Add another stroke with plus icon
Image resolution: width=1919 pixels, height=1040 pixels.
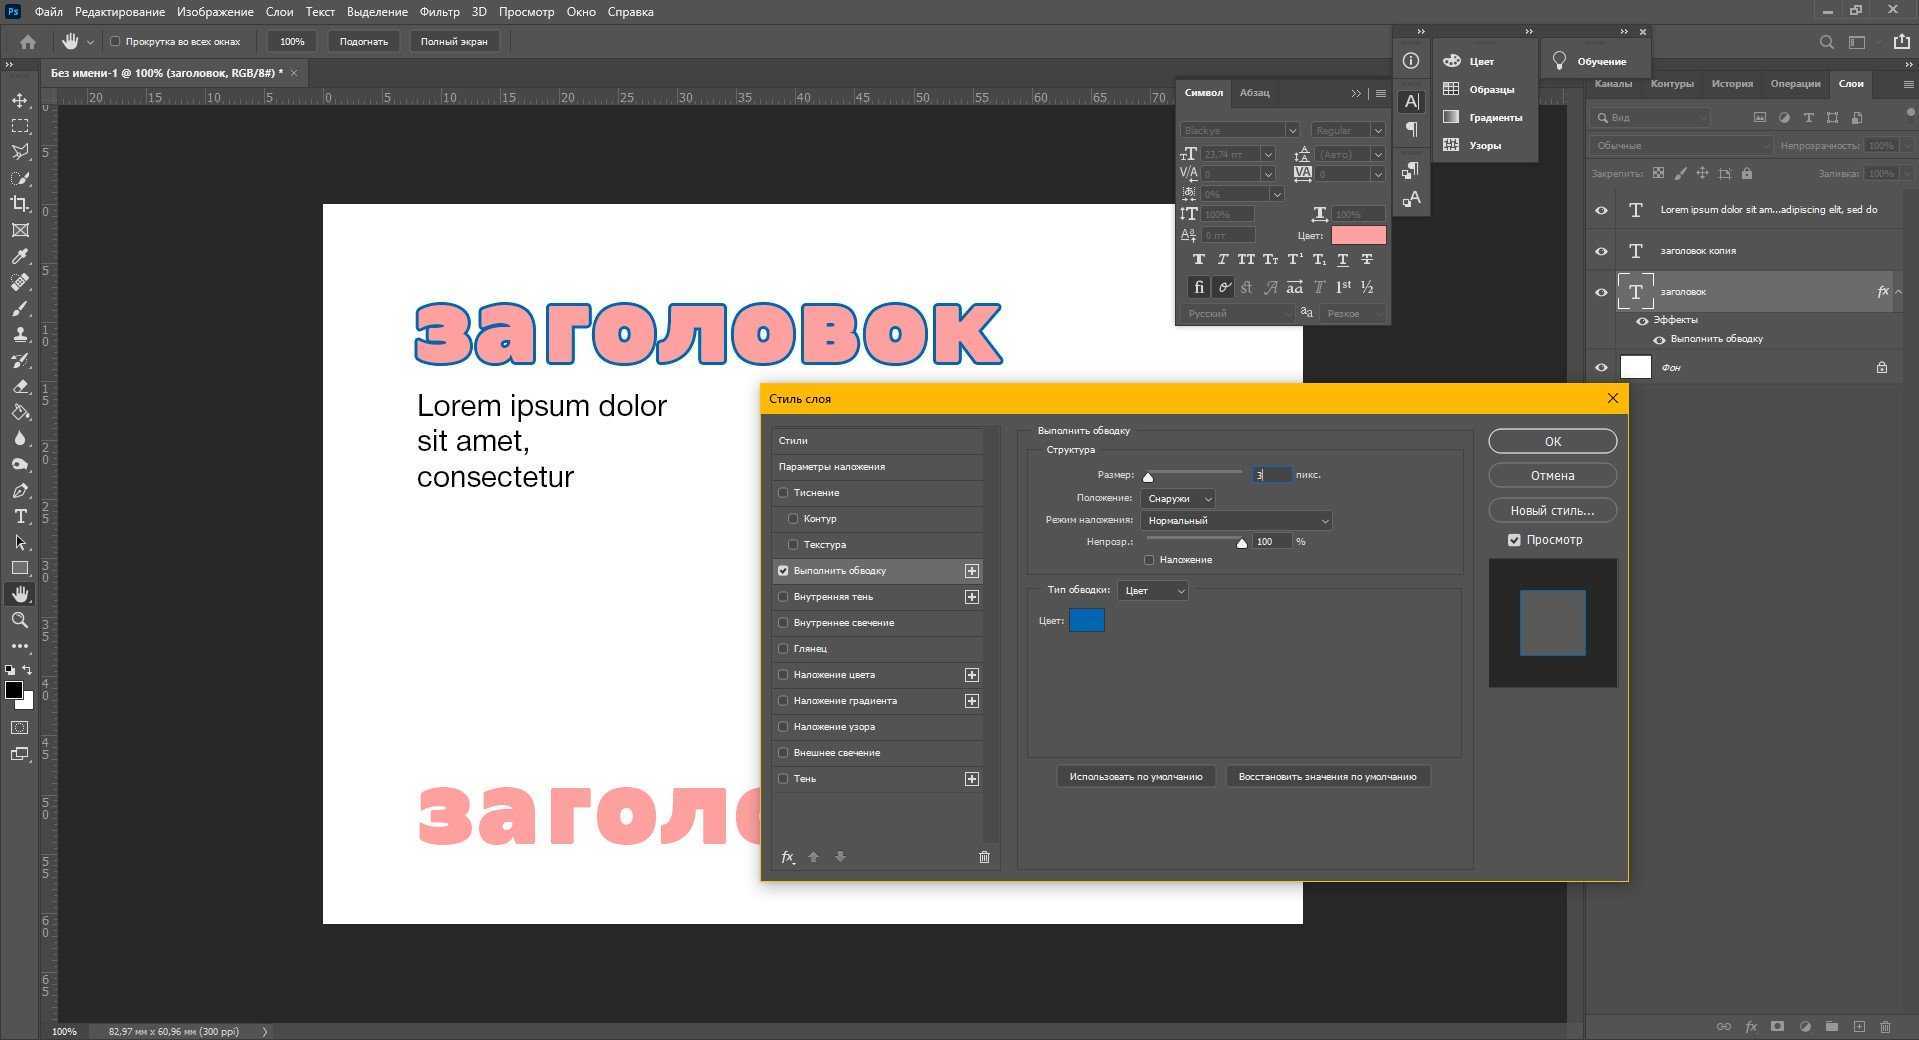point(971,571)
